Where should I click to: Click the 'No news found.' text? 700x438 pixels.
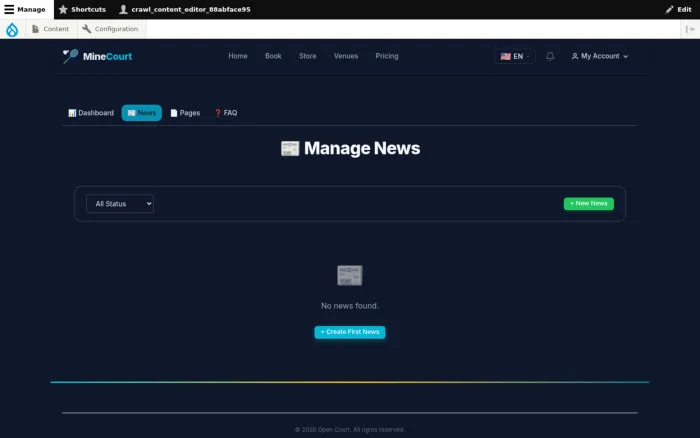(350, 306)
